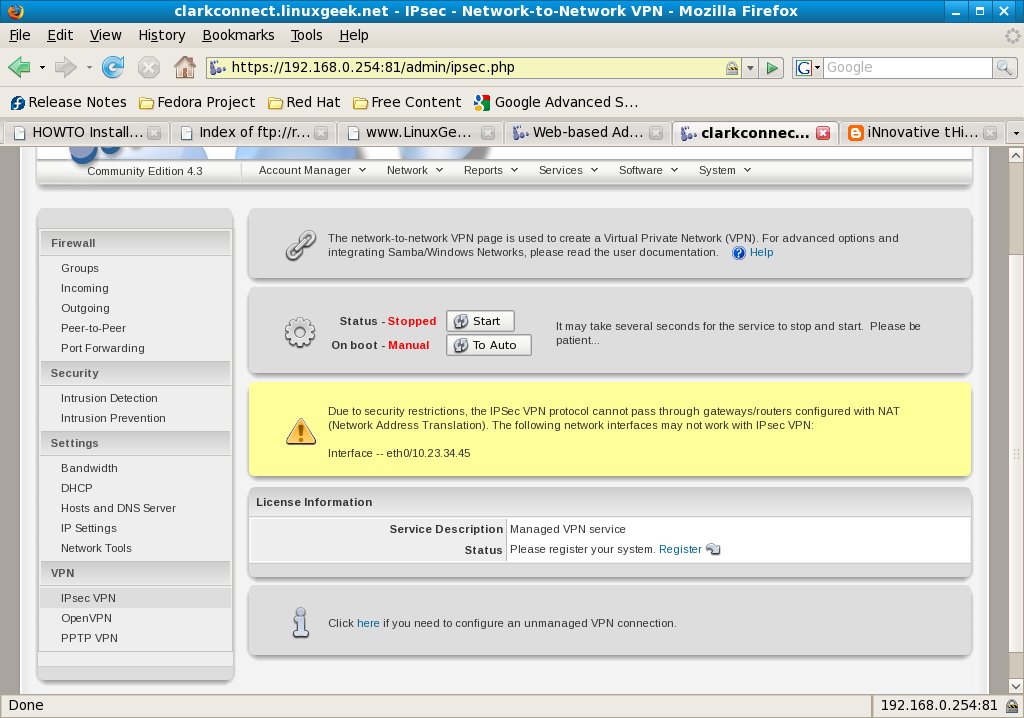Viewport: 1024px width, 718px height.
Task: Open the File menu
Action: click(x=20, y=35)
